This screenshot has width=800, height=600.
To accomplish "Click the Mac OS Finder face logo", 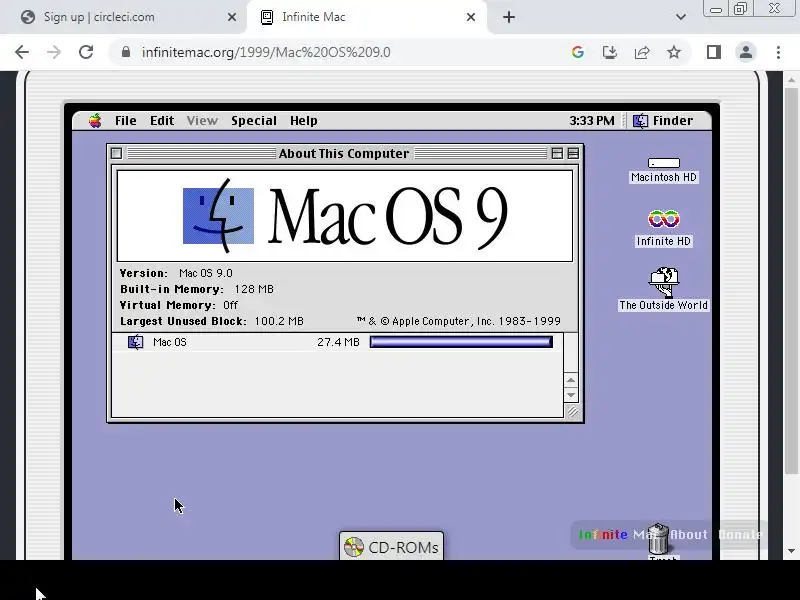I will click(218, 216).
